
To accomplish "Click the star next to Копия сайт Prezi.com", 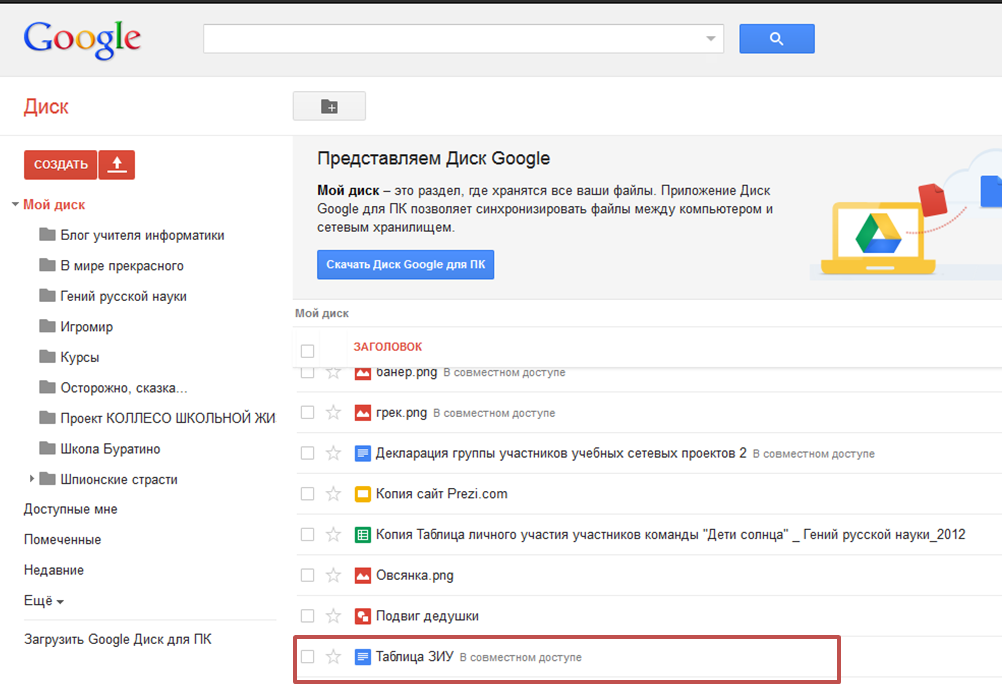I will tap(334, 494).
